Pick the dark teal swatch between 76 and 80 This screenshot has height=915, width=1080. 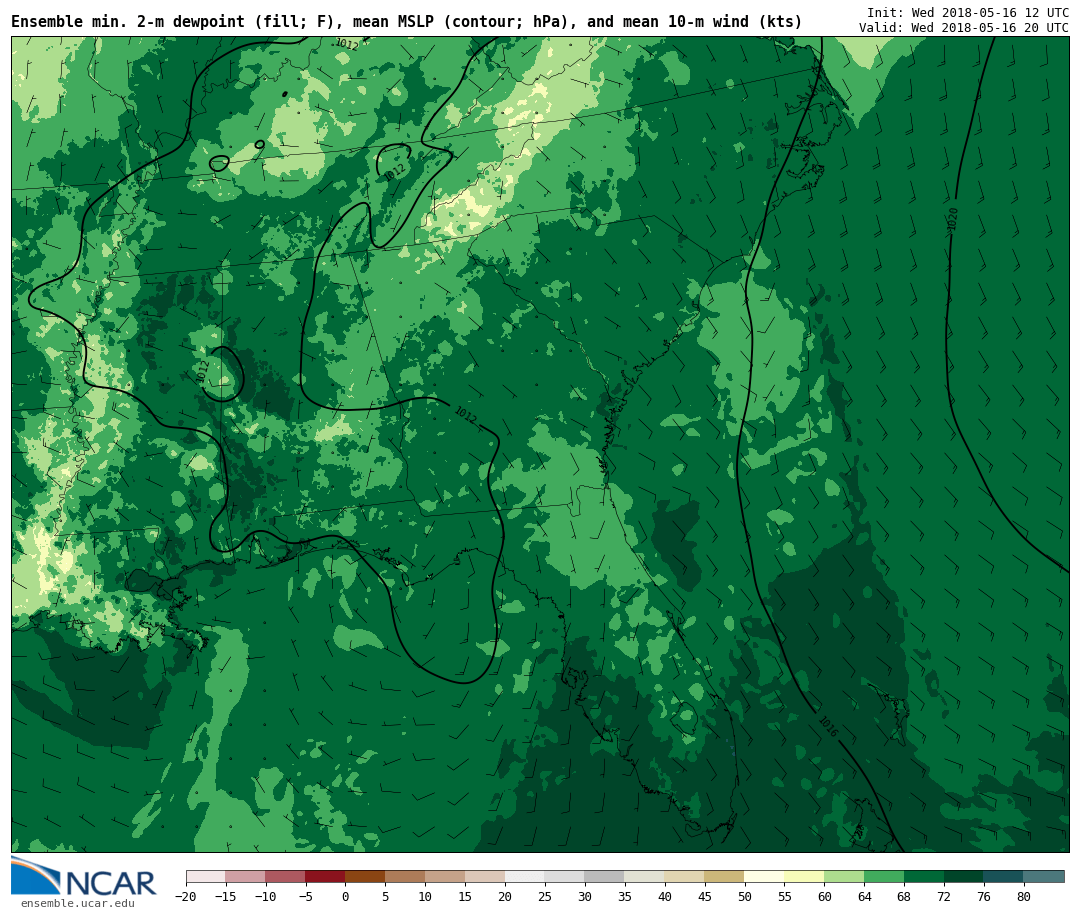pos(1005,876)
